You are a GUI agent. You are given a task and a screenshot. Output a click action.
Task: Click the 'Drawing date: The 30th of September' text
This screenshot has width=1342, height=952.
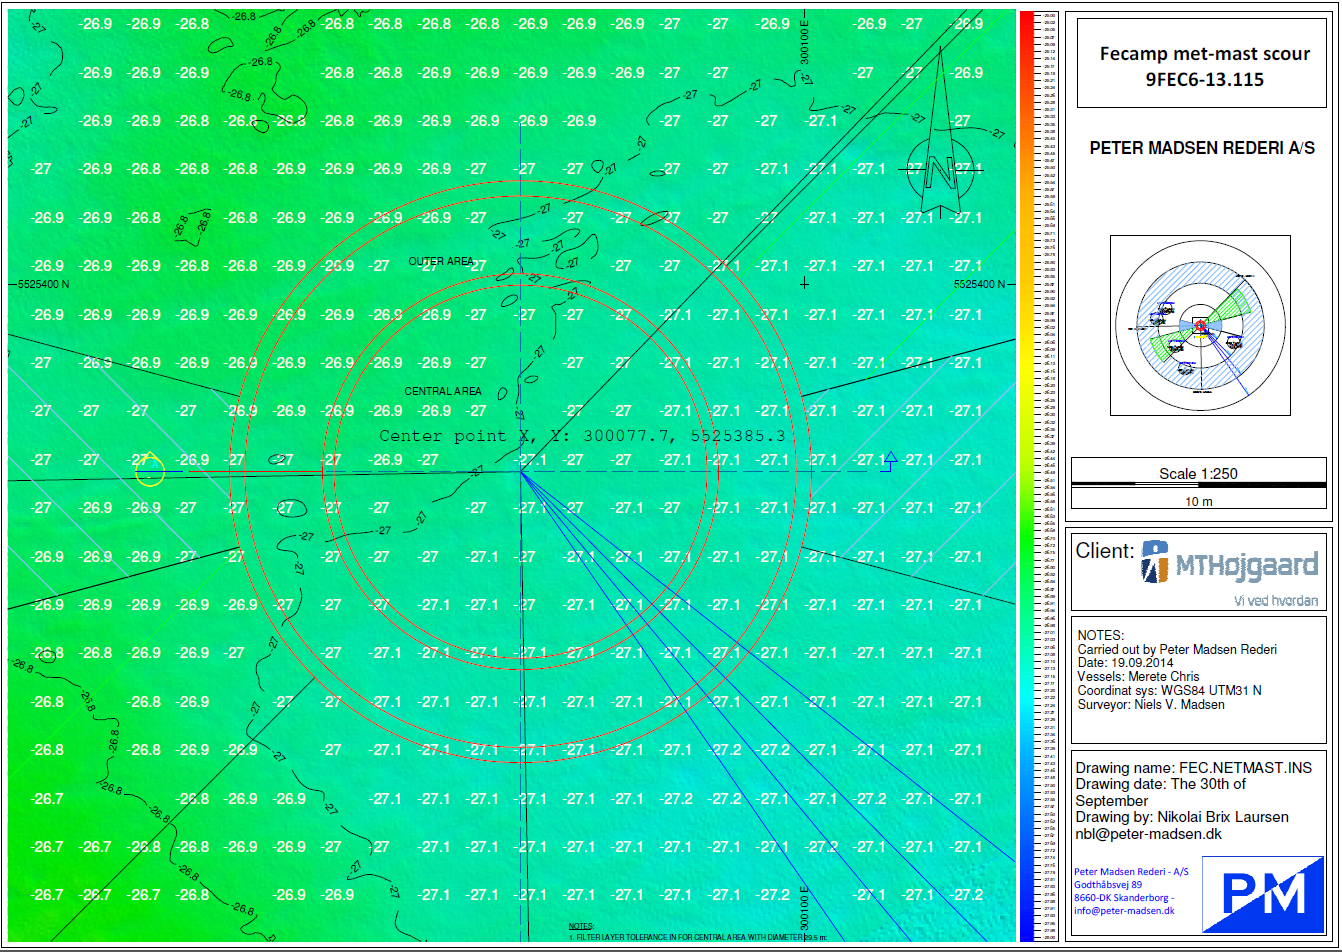pyautogui.click(x=1161, y=792)
